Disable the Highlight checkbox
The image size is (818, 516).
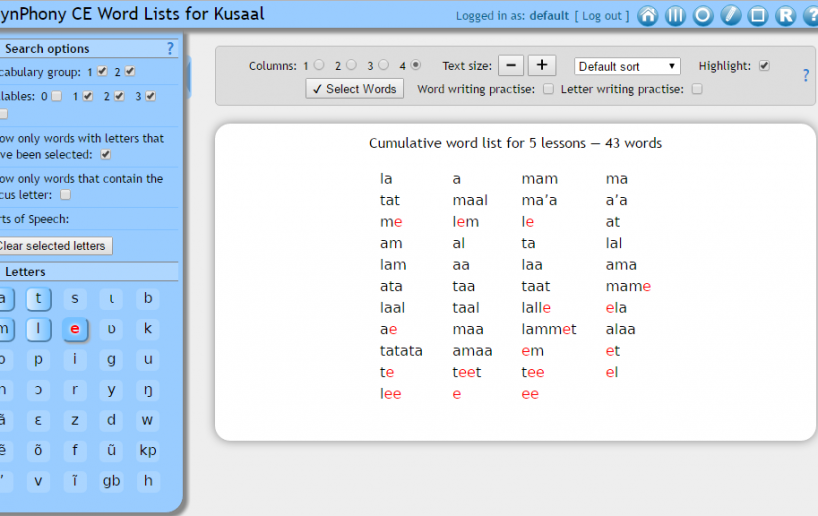pos(765,66)
